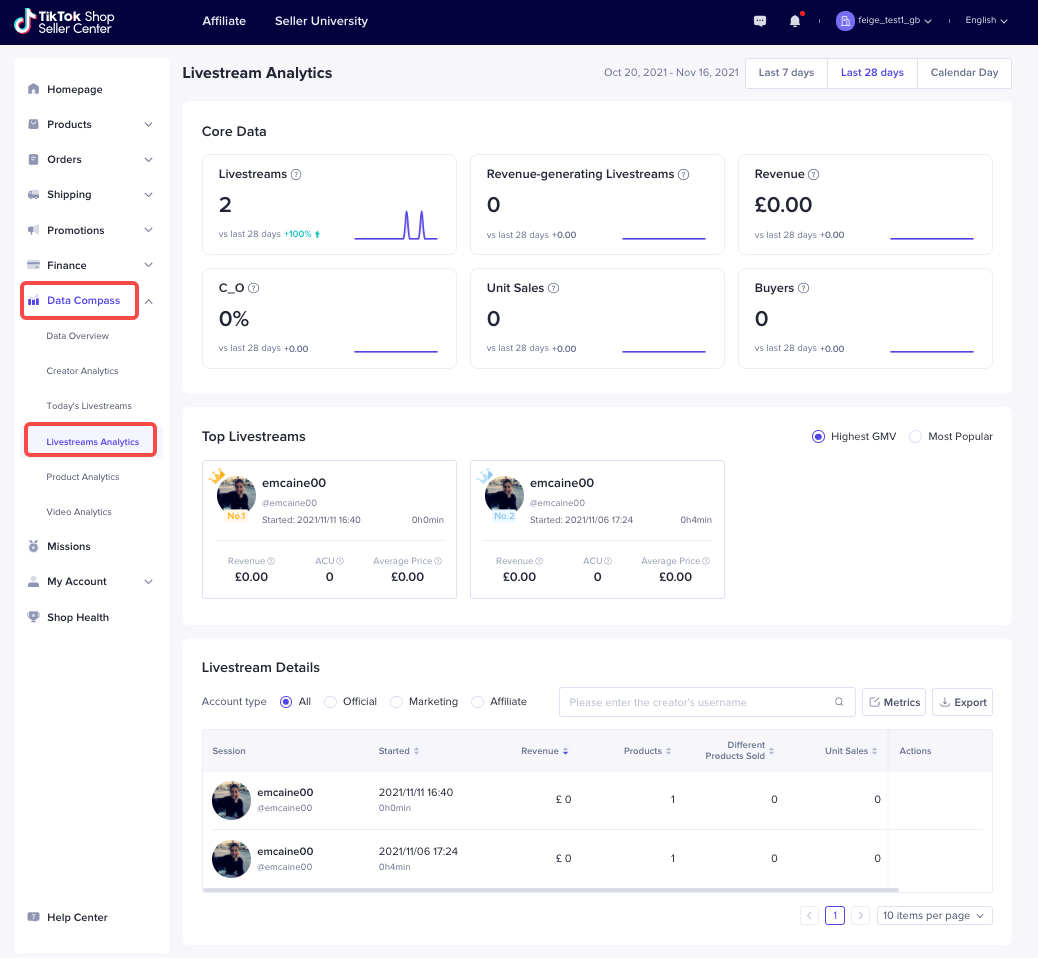
Task: Click the search magnifier icon
Action: (839, 702)
